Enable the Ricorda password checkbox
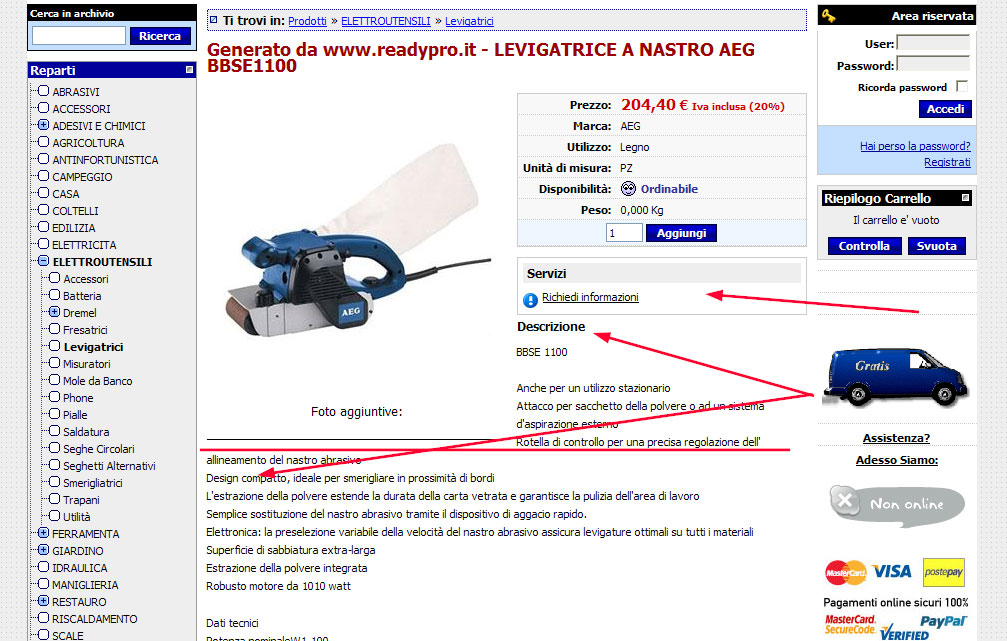Image resolution: width=1007 pixels, height=641 pixels. 961,86
